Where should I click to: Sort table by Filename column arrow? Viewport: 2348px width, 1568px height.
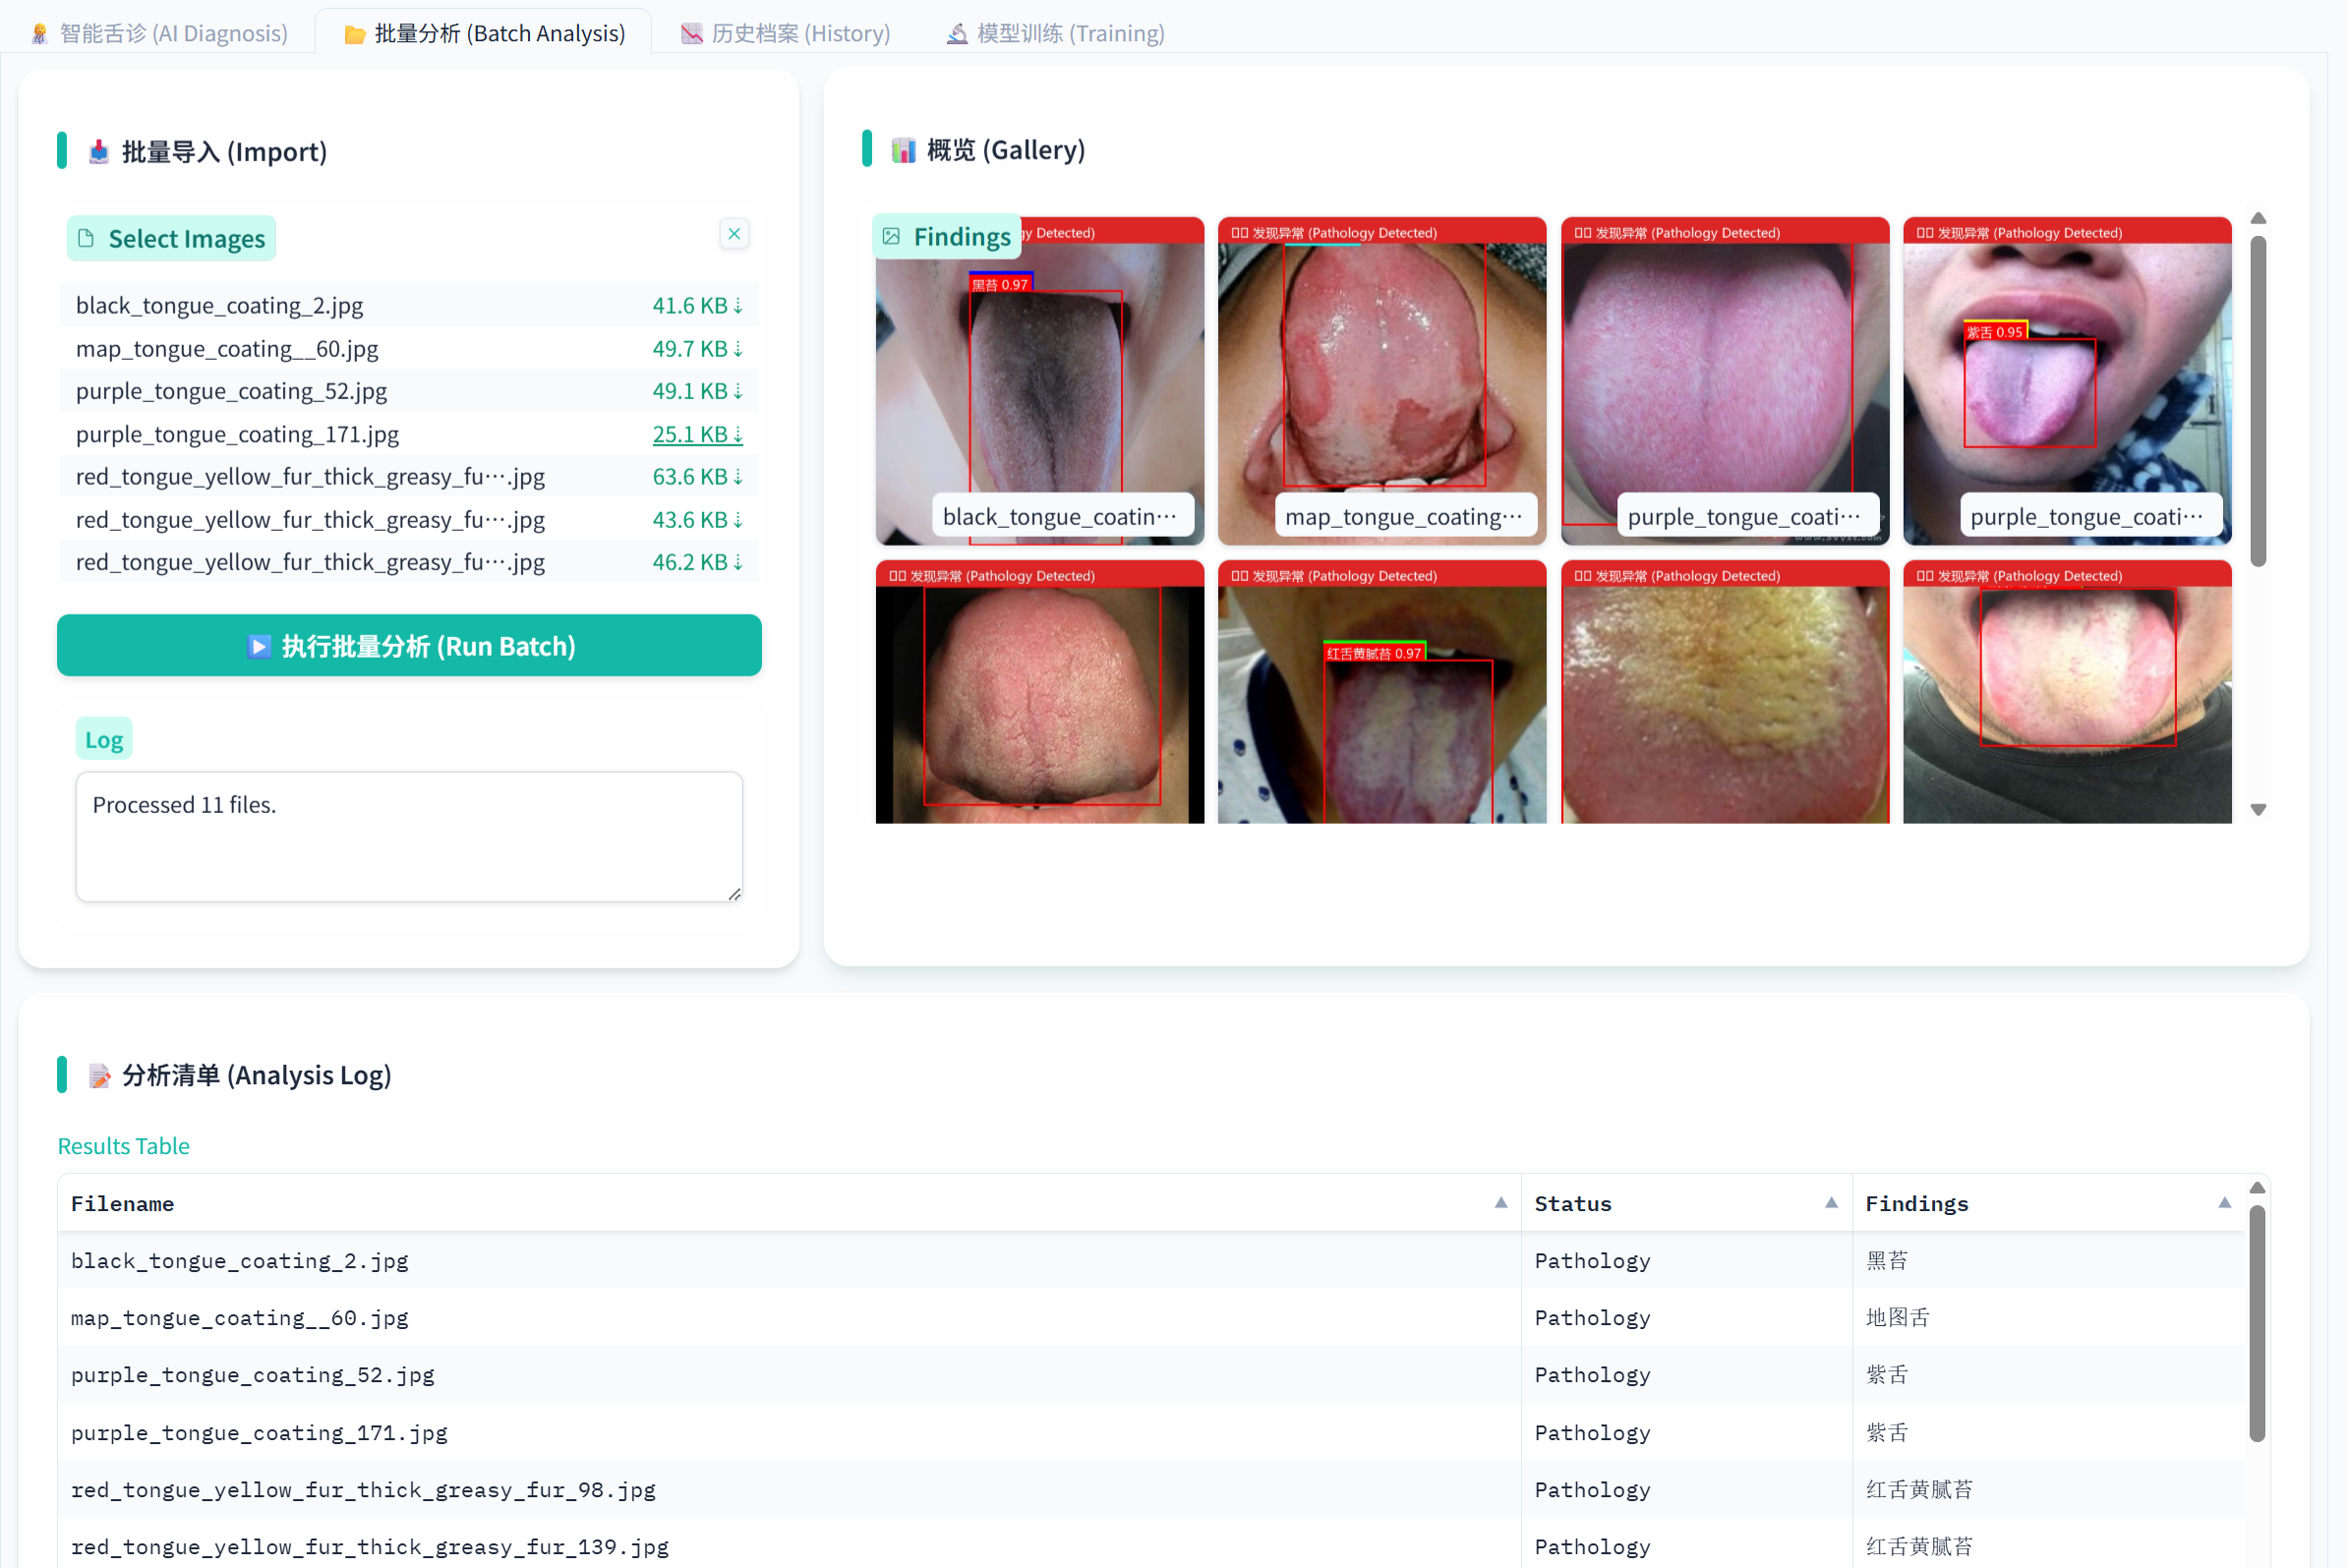tap(1500, 1203)
